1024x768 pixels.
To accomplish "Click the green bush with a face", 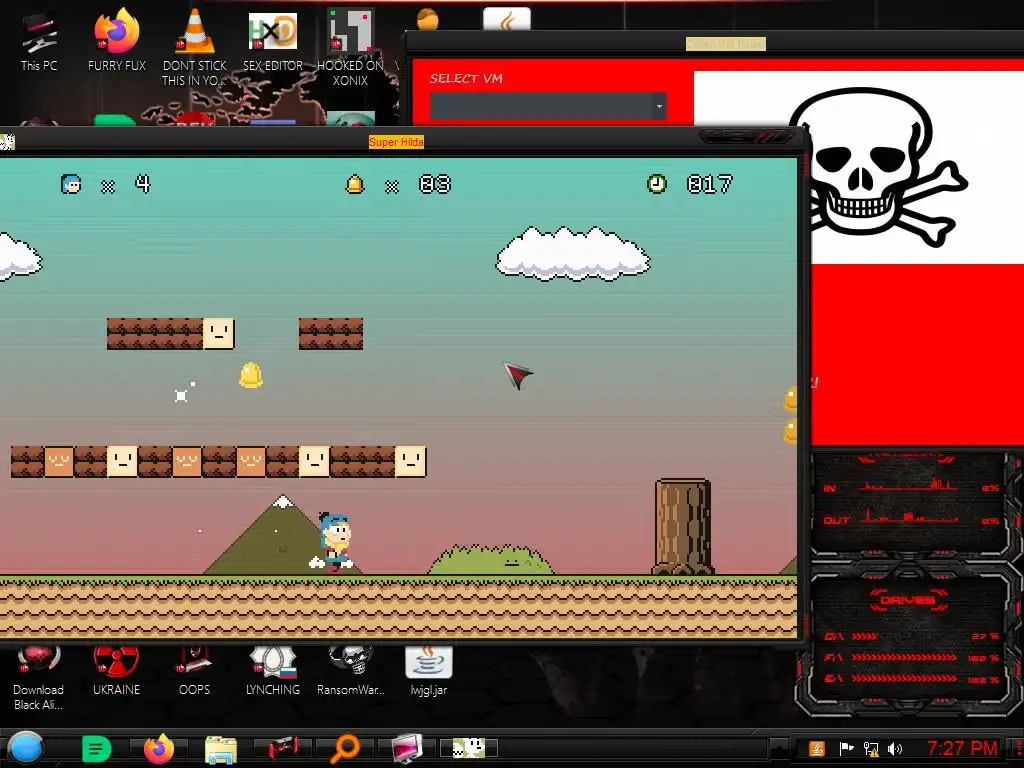I will (491, 560).
